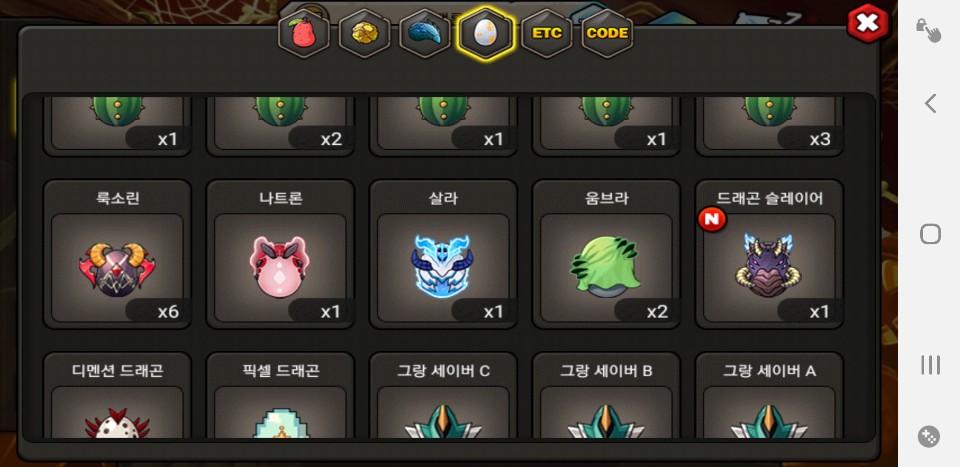960x467 pixels.
Task: Choose the 그랑 세이버 B egg
Action: [x=606, y=395]
